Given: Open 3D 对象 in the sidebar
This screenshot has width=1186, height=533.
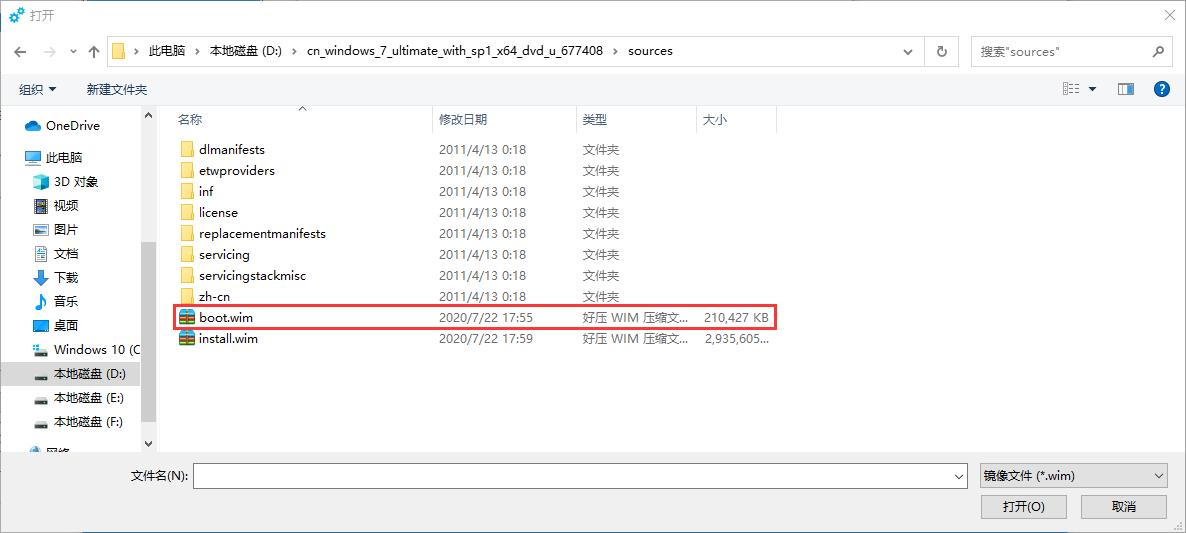Looking at the screenshot, I should point(66,182).
